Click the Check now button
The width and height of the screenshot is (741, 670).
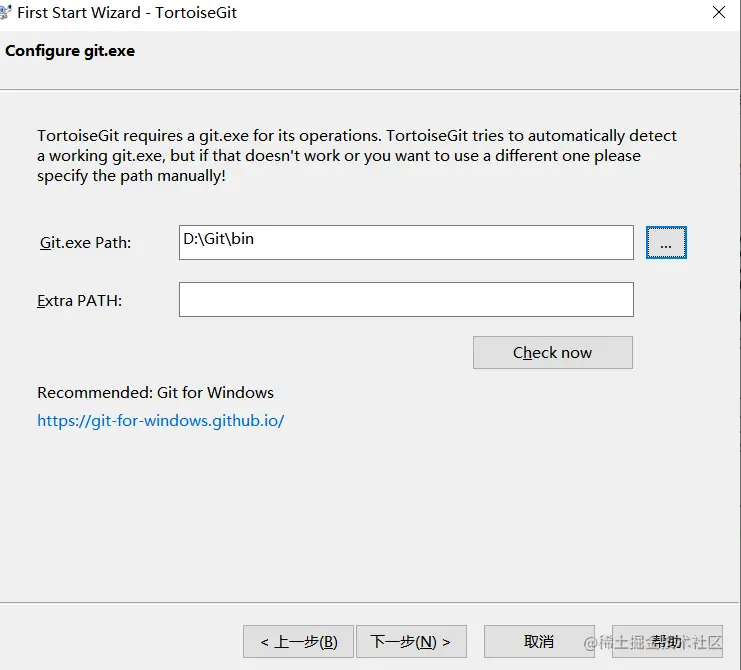pos(552,352)
